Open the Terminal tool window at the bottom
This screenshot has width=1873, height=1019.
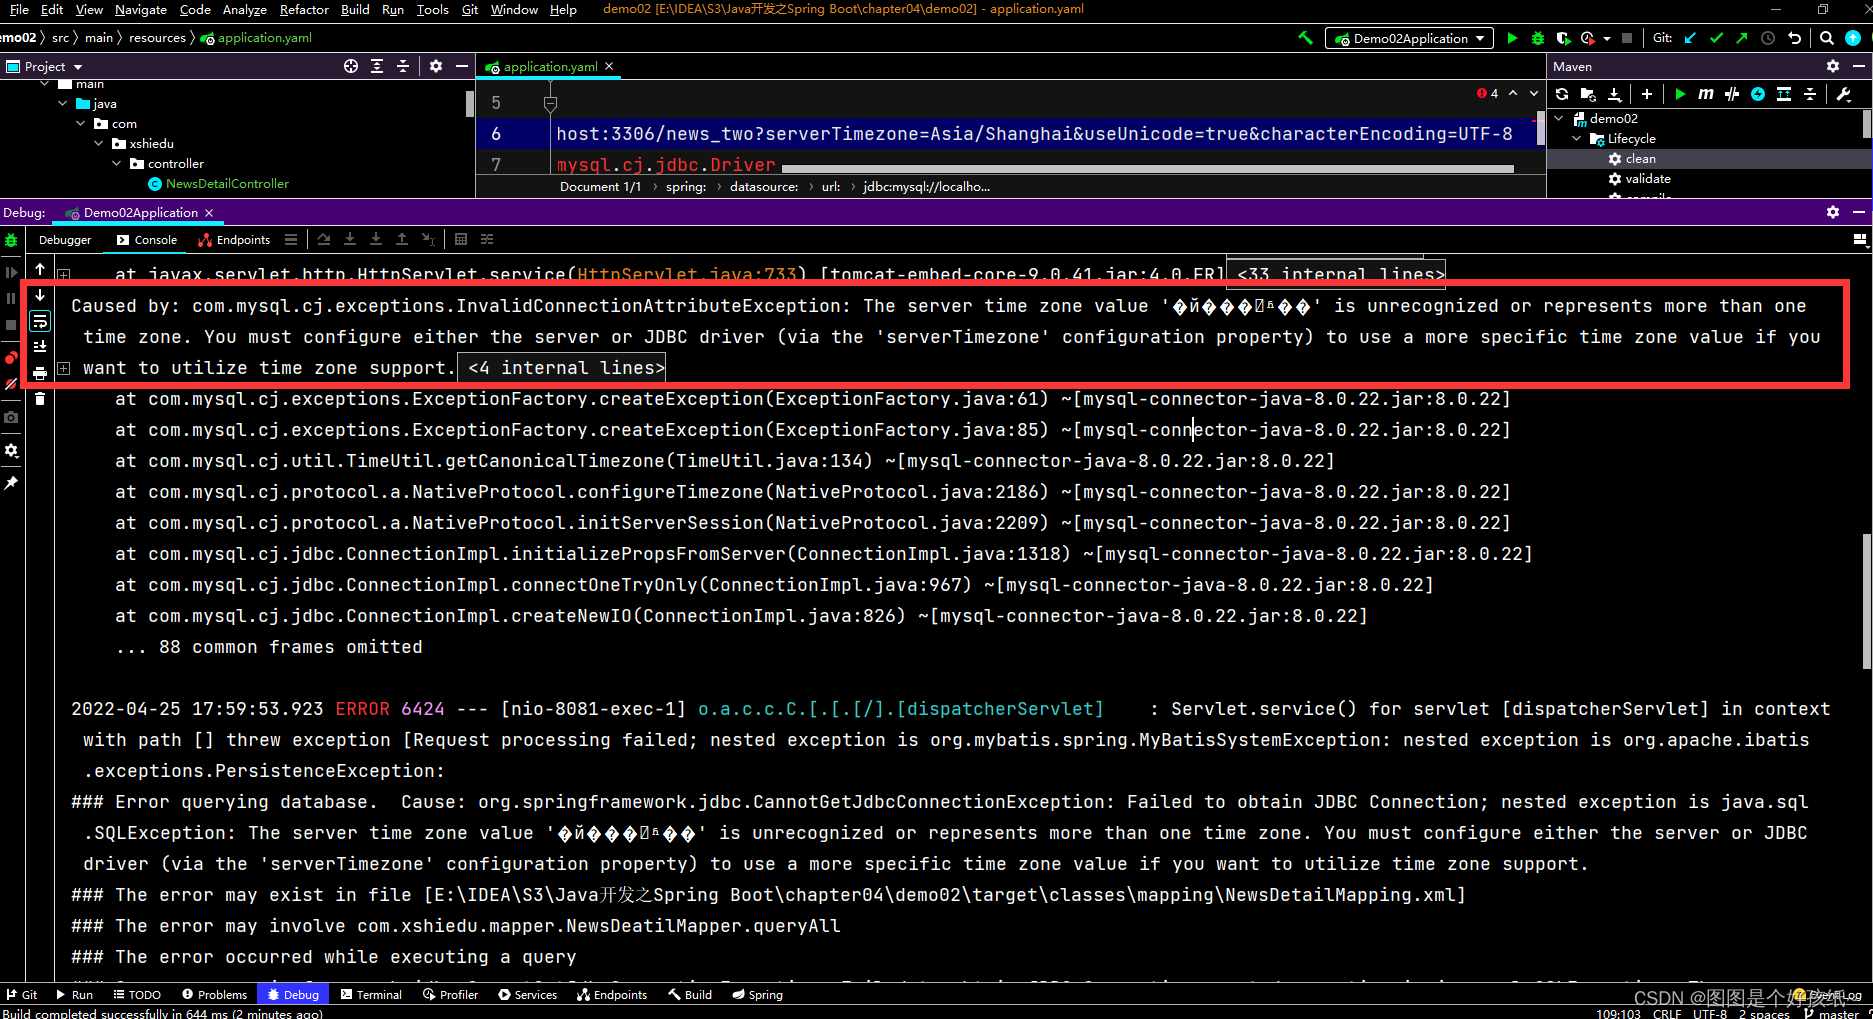coord(371,994)
